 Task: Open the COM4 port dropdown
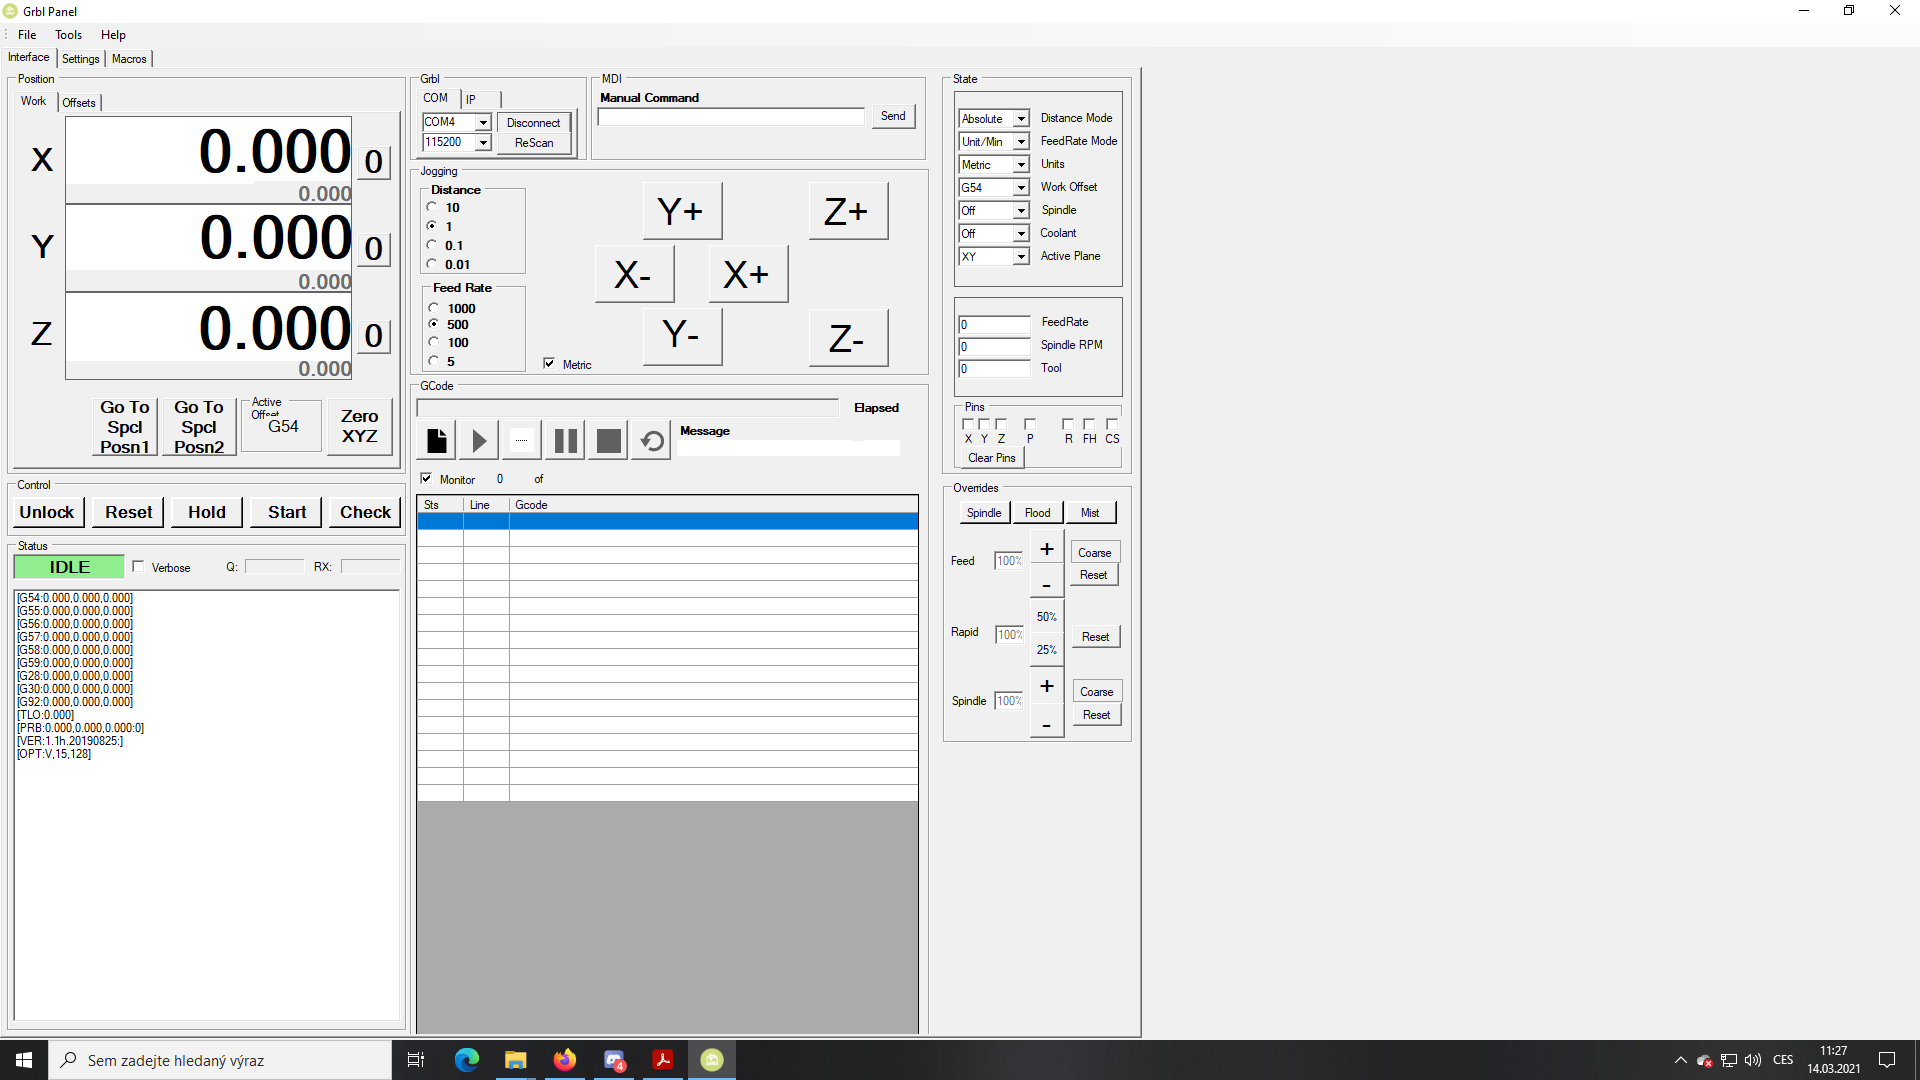click(x=483, y=122)
